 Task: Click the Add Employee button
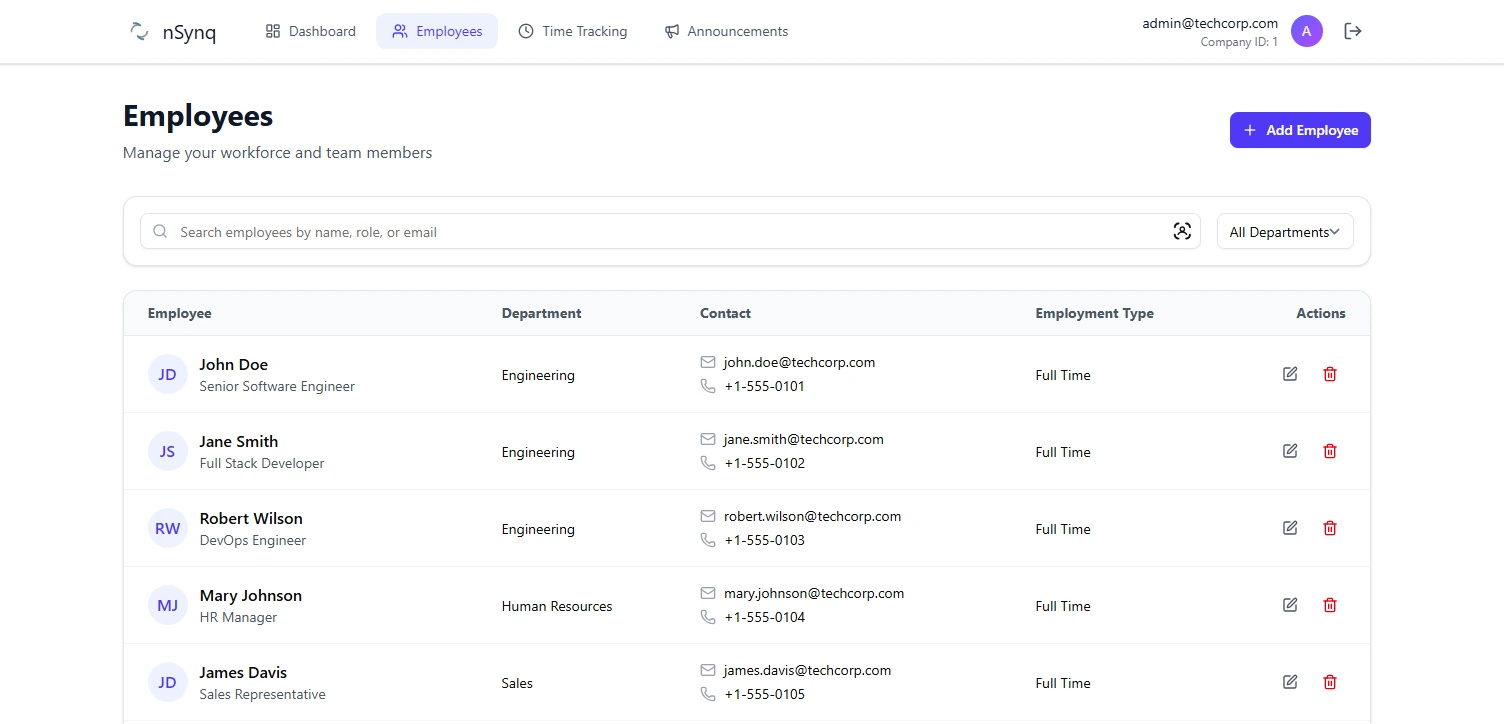point(1300,130)
